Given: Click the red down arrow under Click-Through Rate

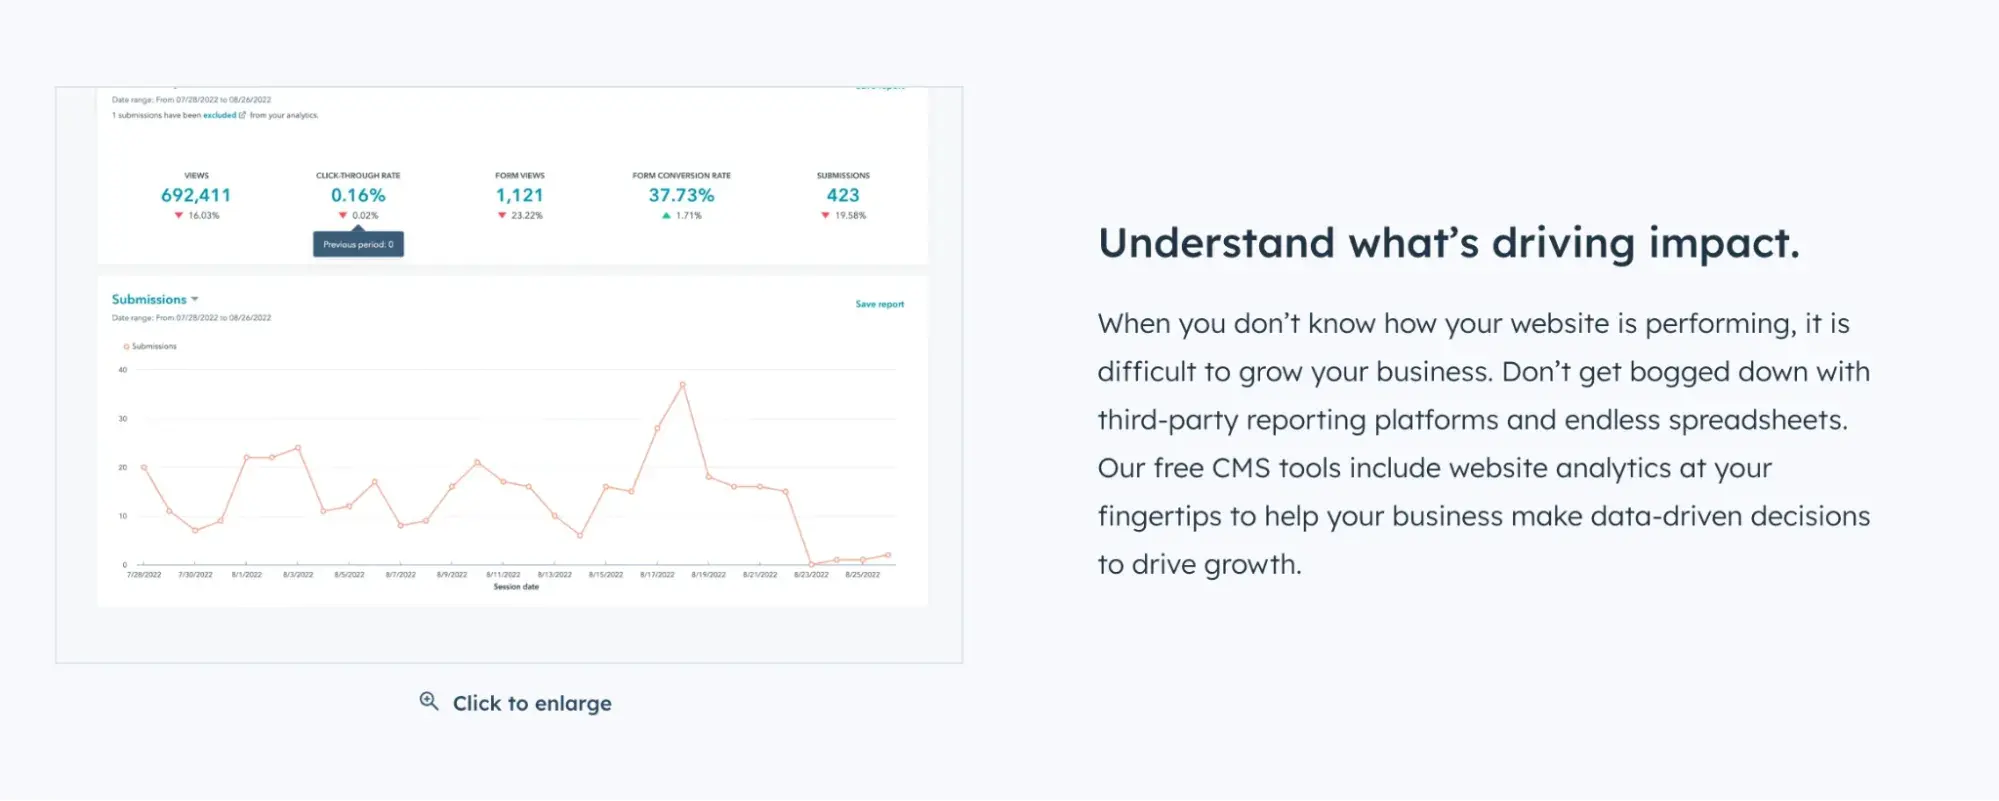Looking at the screenshot, I should click(x=343, y=215).
